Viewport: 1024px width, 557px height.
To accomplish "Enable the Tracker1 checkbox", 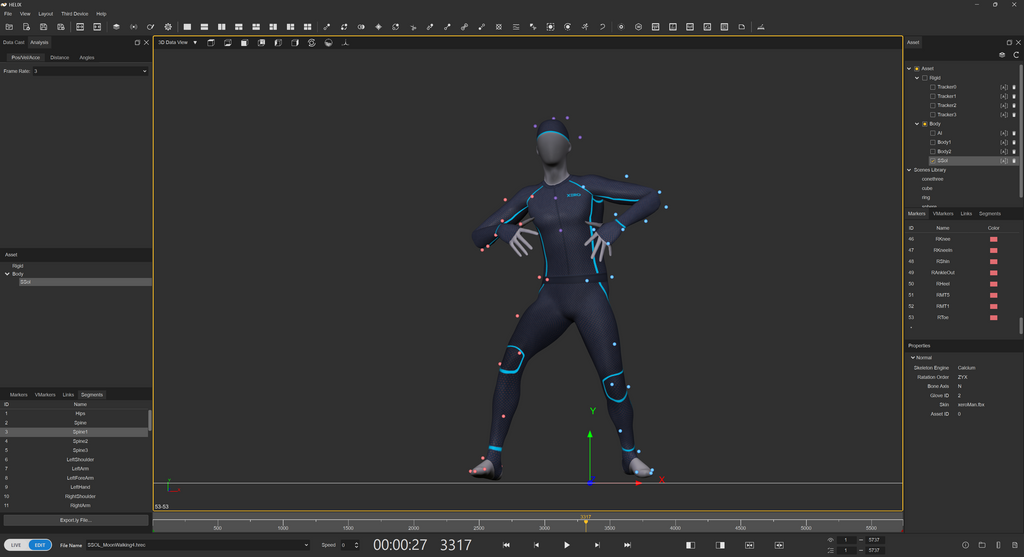I will point(933,96).
